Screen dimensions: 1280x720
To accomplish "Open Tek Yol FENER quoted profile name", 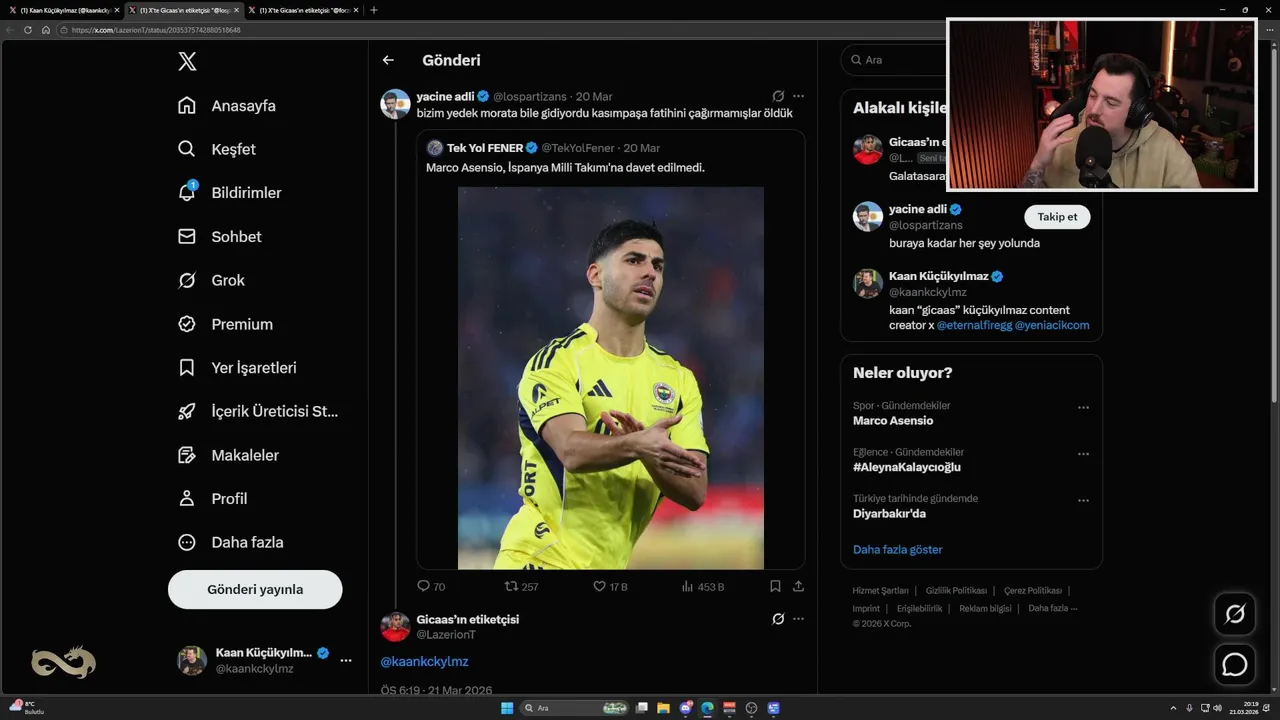I will (x=485, y=148).
